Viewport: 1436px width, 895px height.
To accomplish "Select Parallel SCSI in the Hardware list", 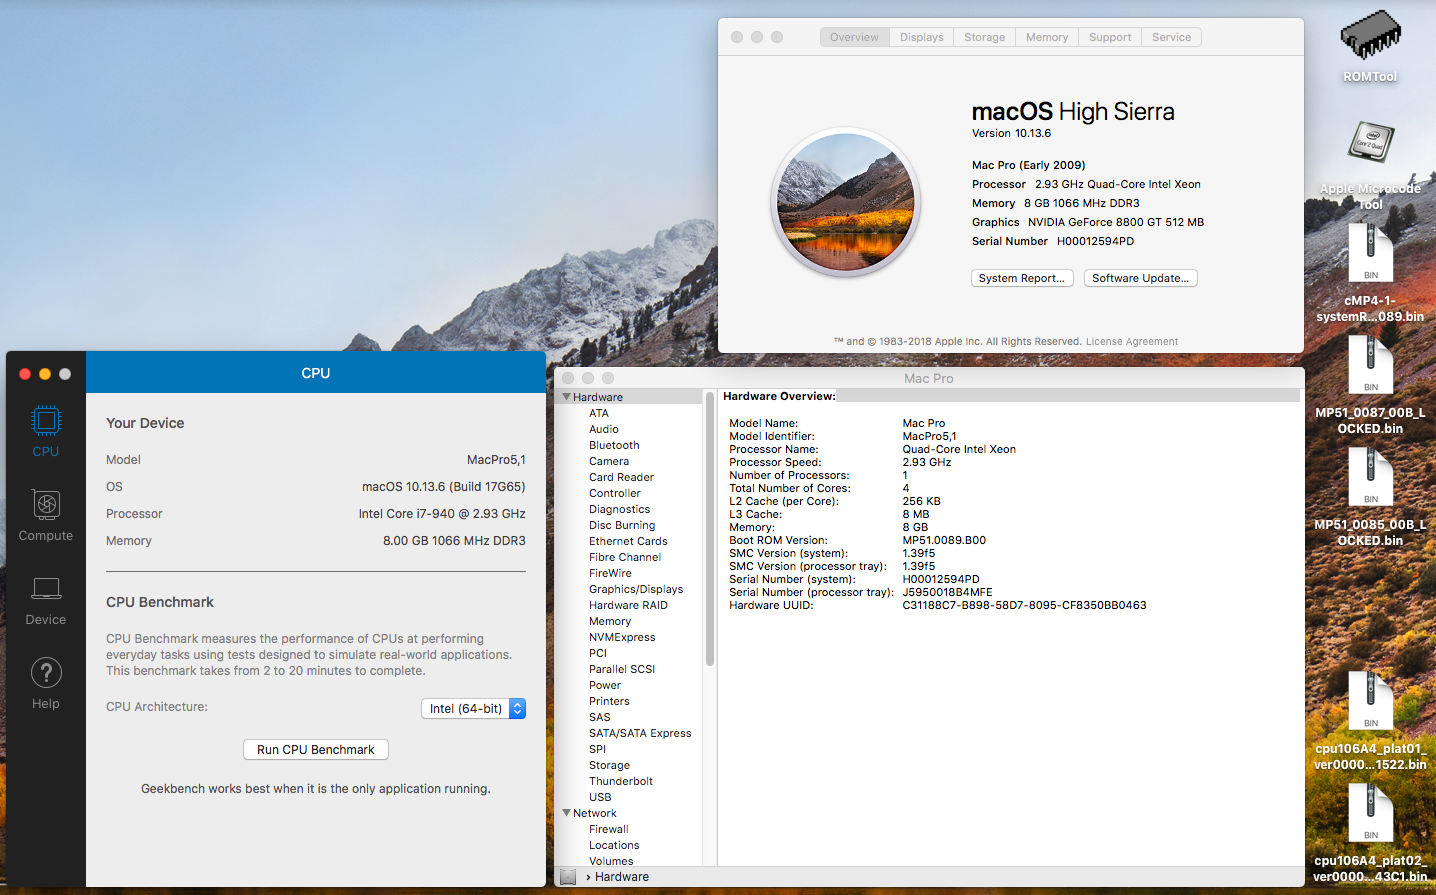I will (622, 669).
